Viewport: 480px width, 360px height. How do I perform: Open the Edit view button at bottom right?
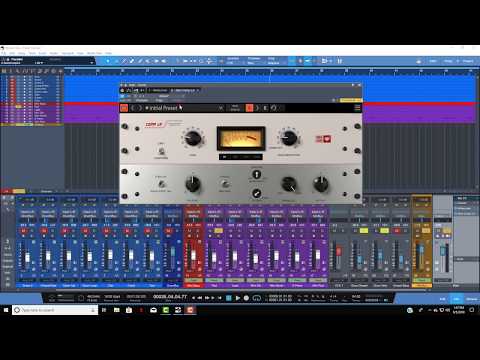click(x=443, y=299)
